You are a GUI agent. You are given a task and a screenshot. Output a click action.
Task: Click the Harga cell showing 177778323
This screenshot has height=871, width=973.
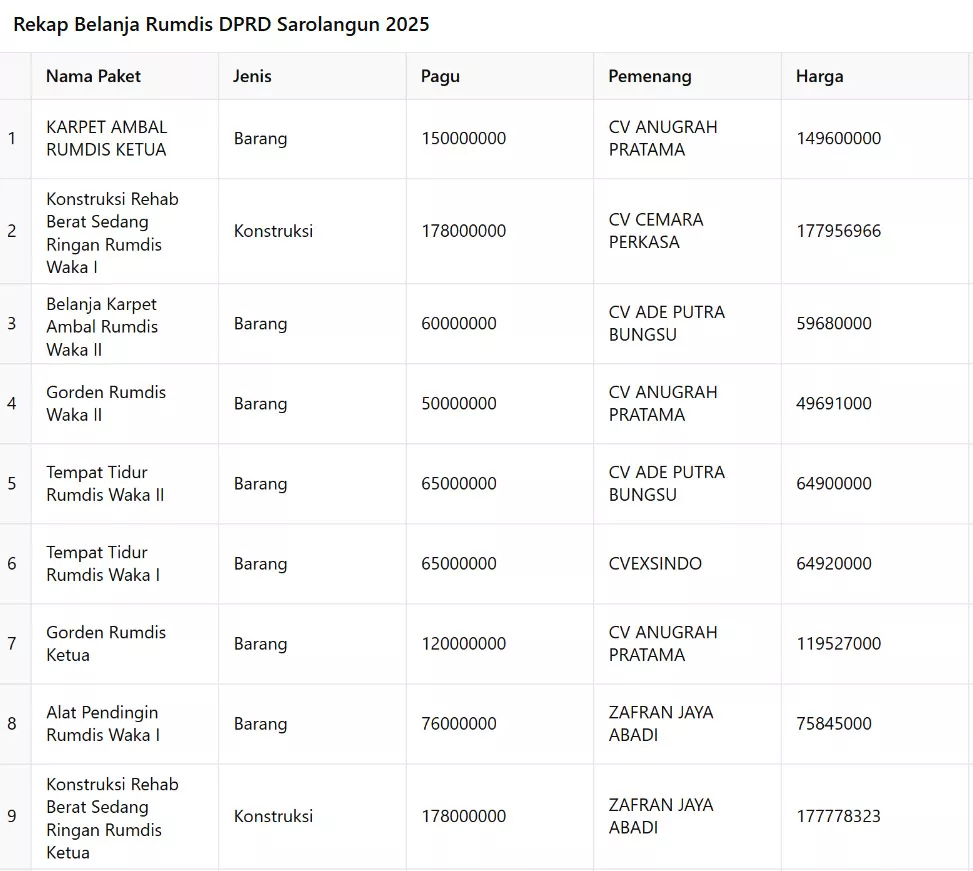(838, 817)
